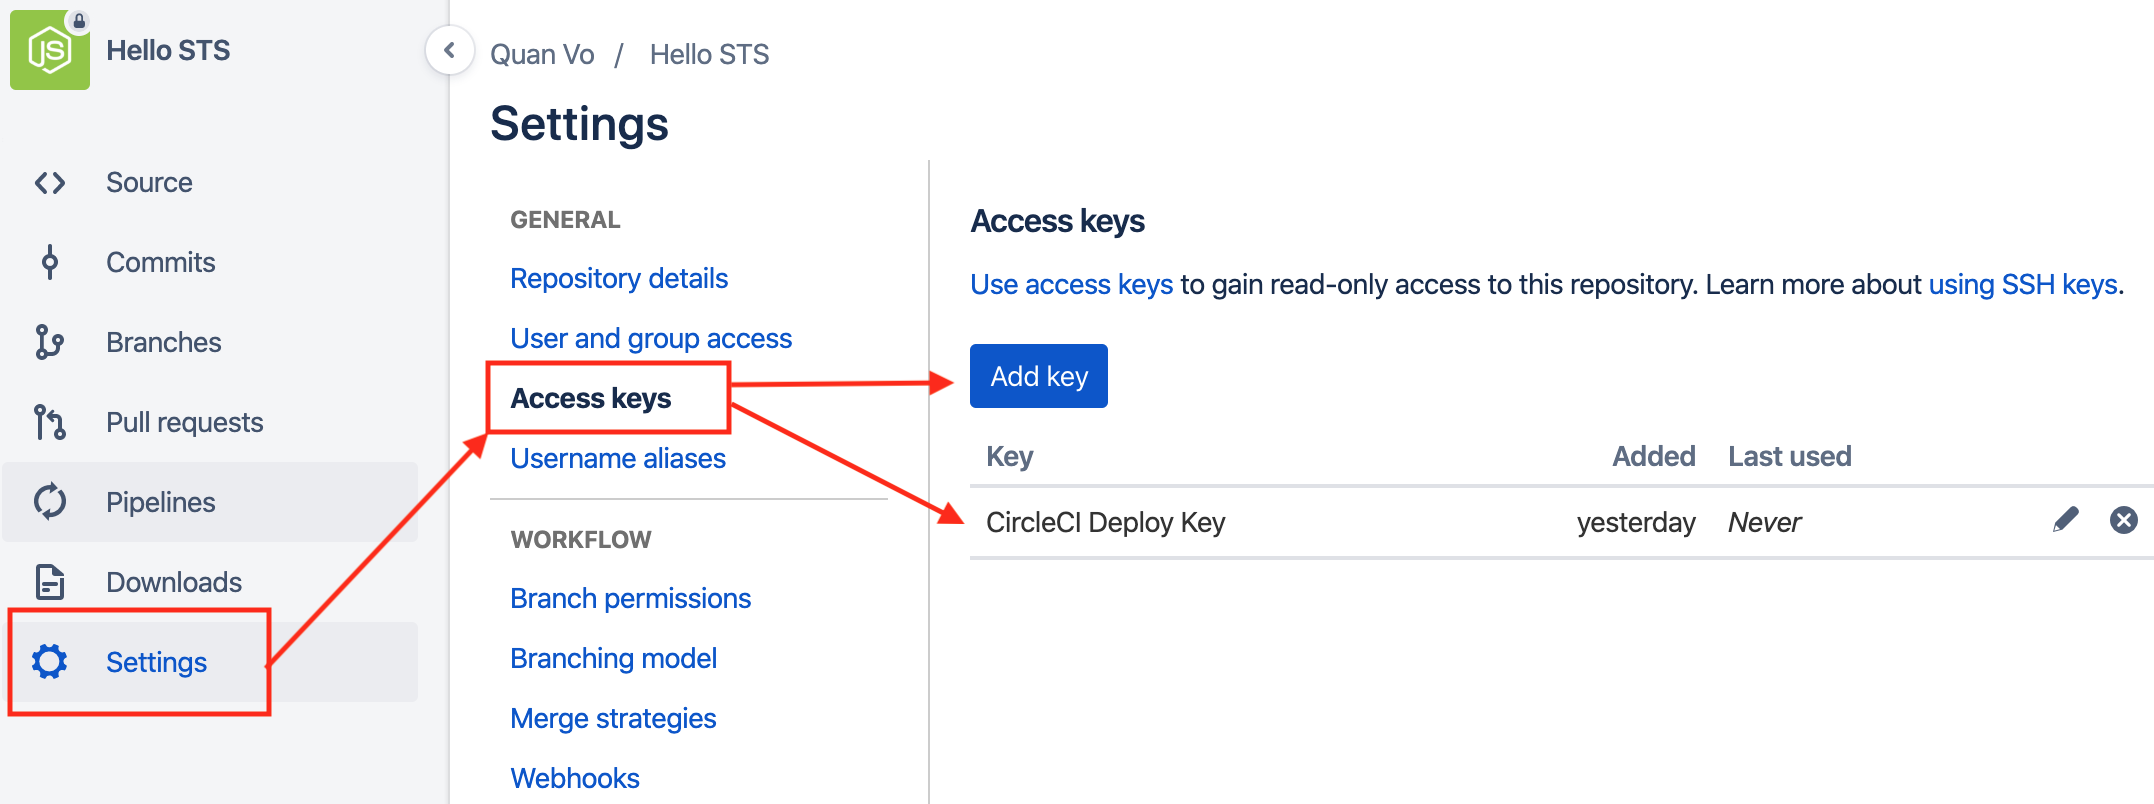Select the Source icon in the sidebar

point(49,182)
